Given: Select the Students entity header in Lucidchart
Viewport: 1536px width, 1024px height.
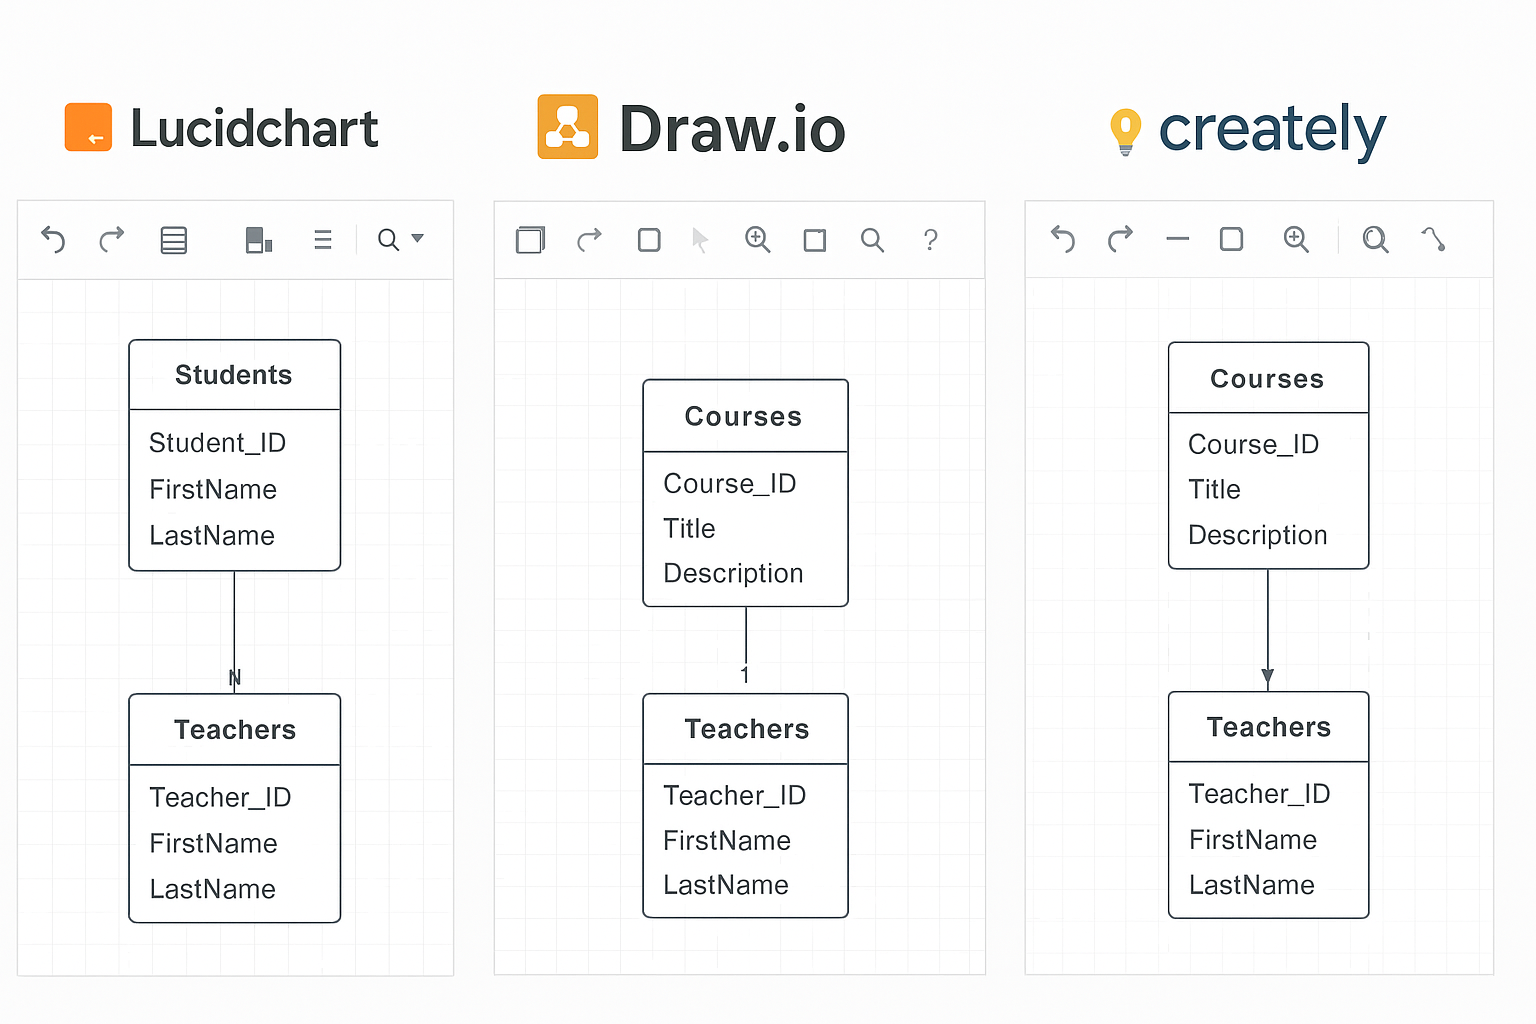Looking at the screenshot, I should click(x=234, y=375).
